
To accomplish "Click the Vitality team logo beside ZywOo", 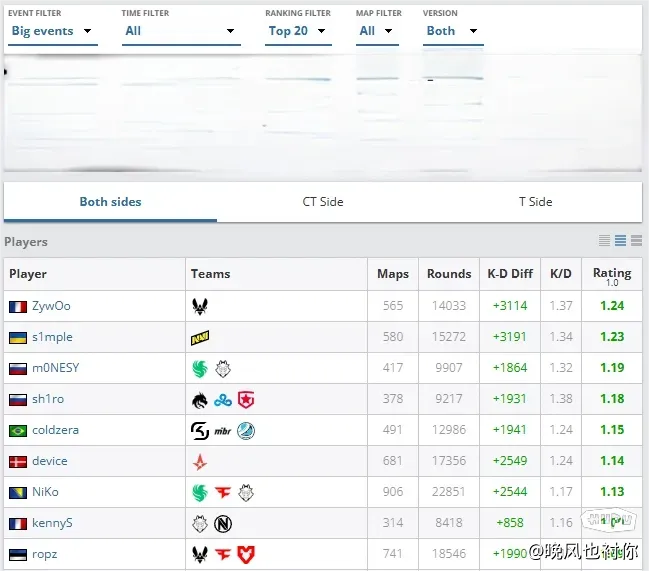I will [x=200, y=306].
